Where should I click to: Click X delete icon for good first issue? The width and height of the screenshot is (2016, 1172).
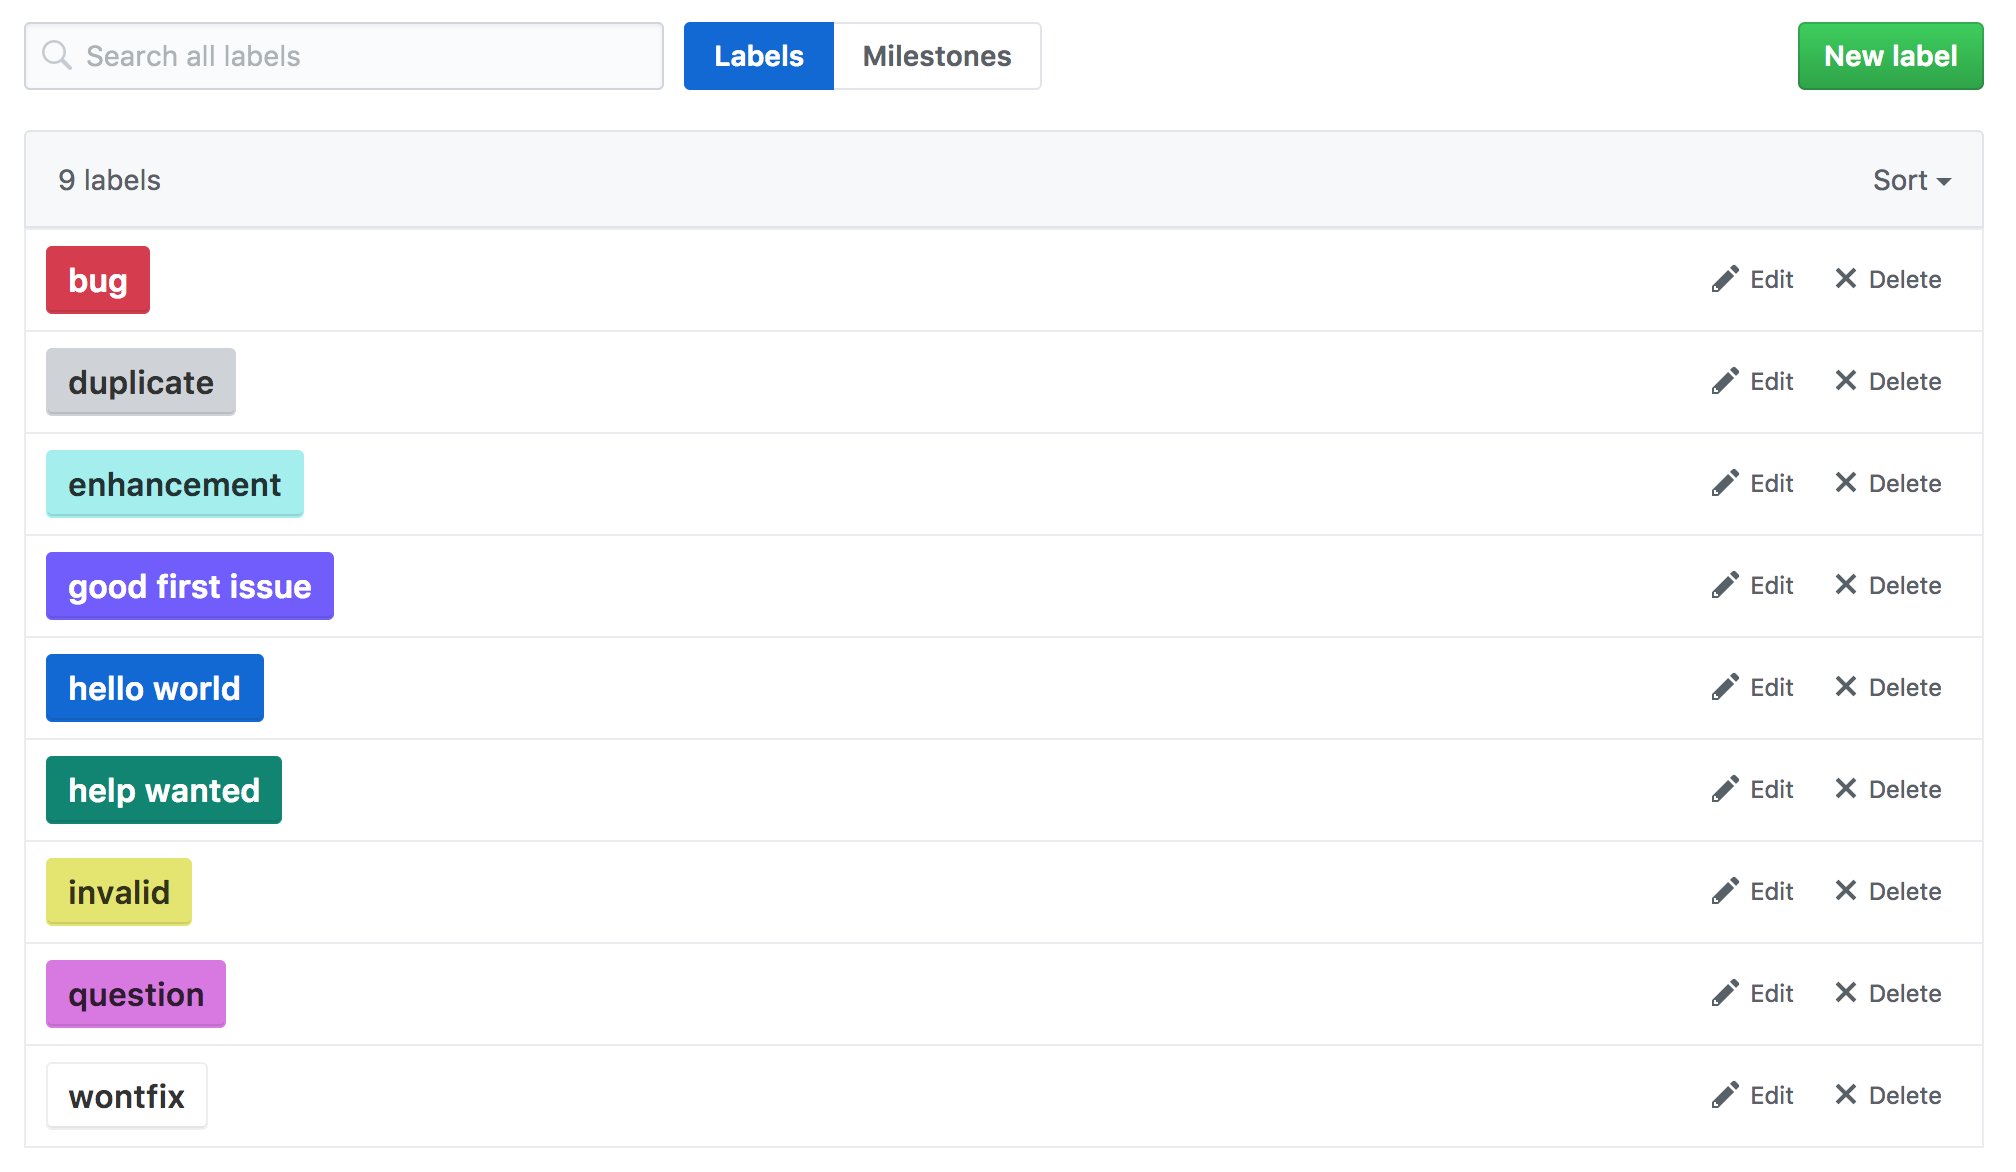tap(1845, 585)
